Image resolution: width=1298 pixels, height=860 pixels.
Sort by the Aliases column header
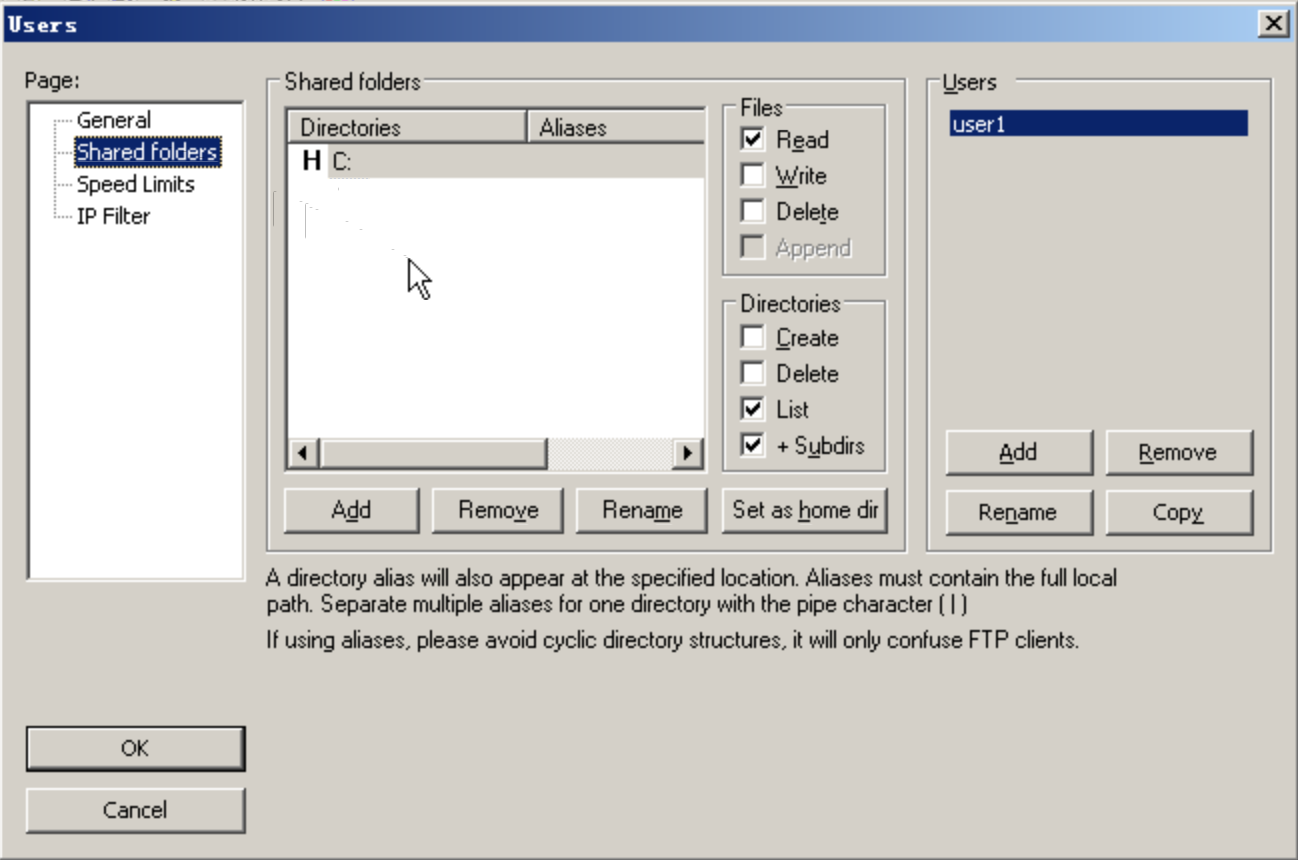click(x=614, y=128)
